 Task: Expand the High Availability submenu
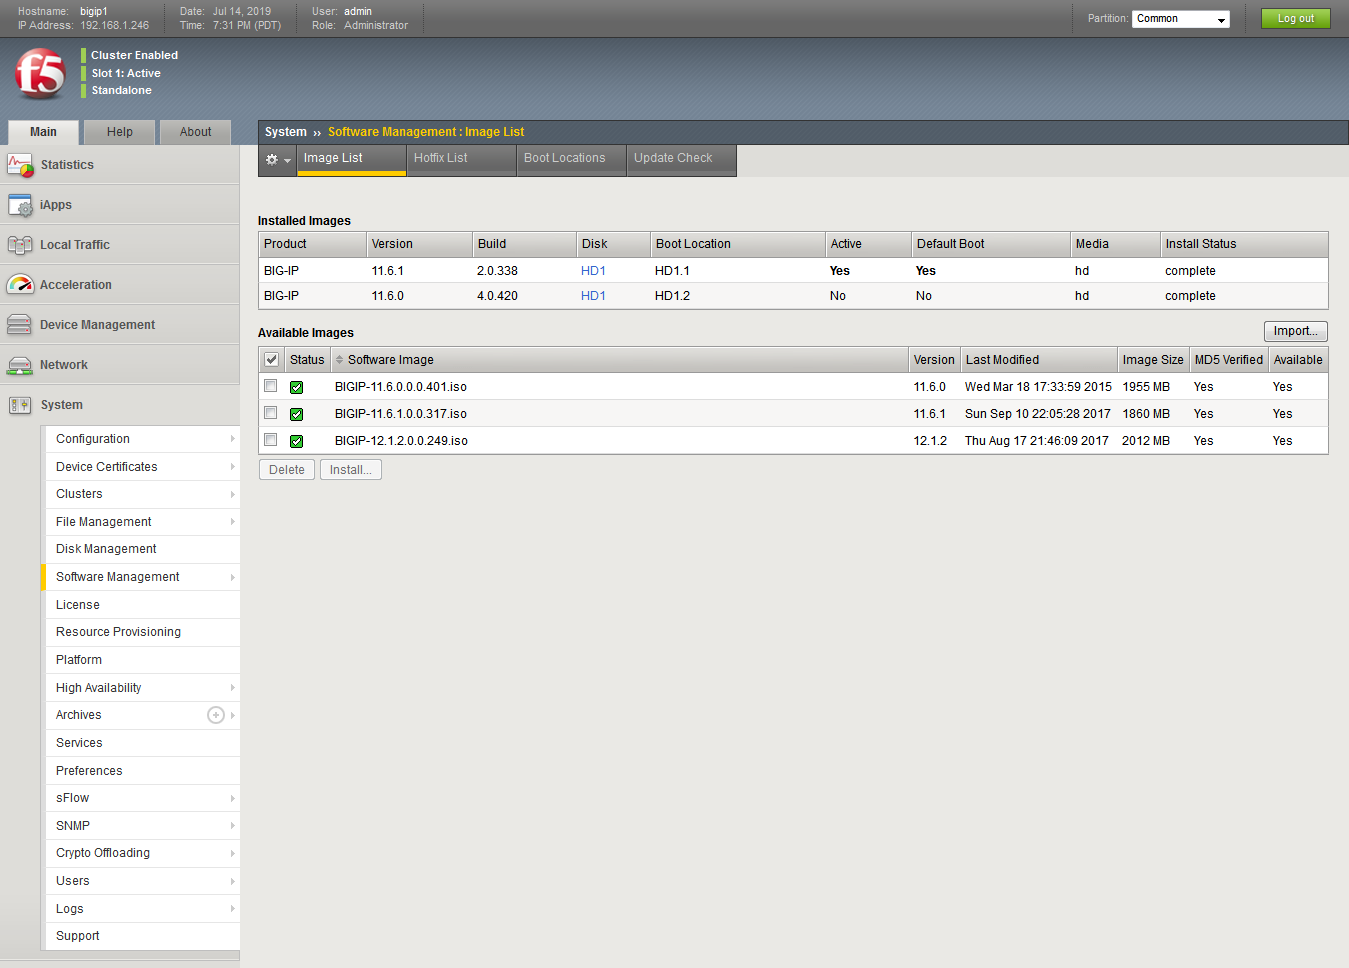pos(233,688)
